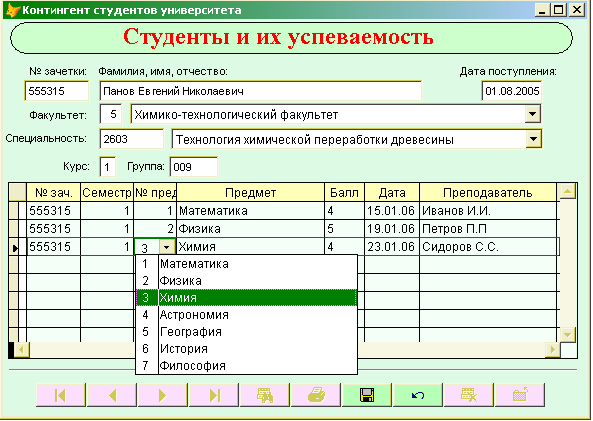The height and width of the screenshot is (421, 593).
Task: Click the Предмет column header
Action: point(250,193)
